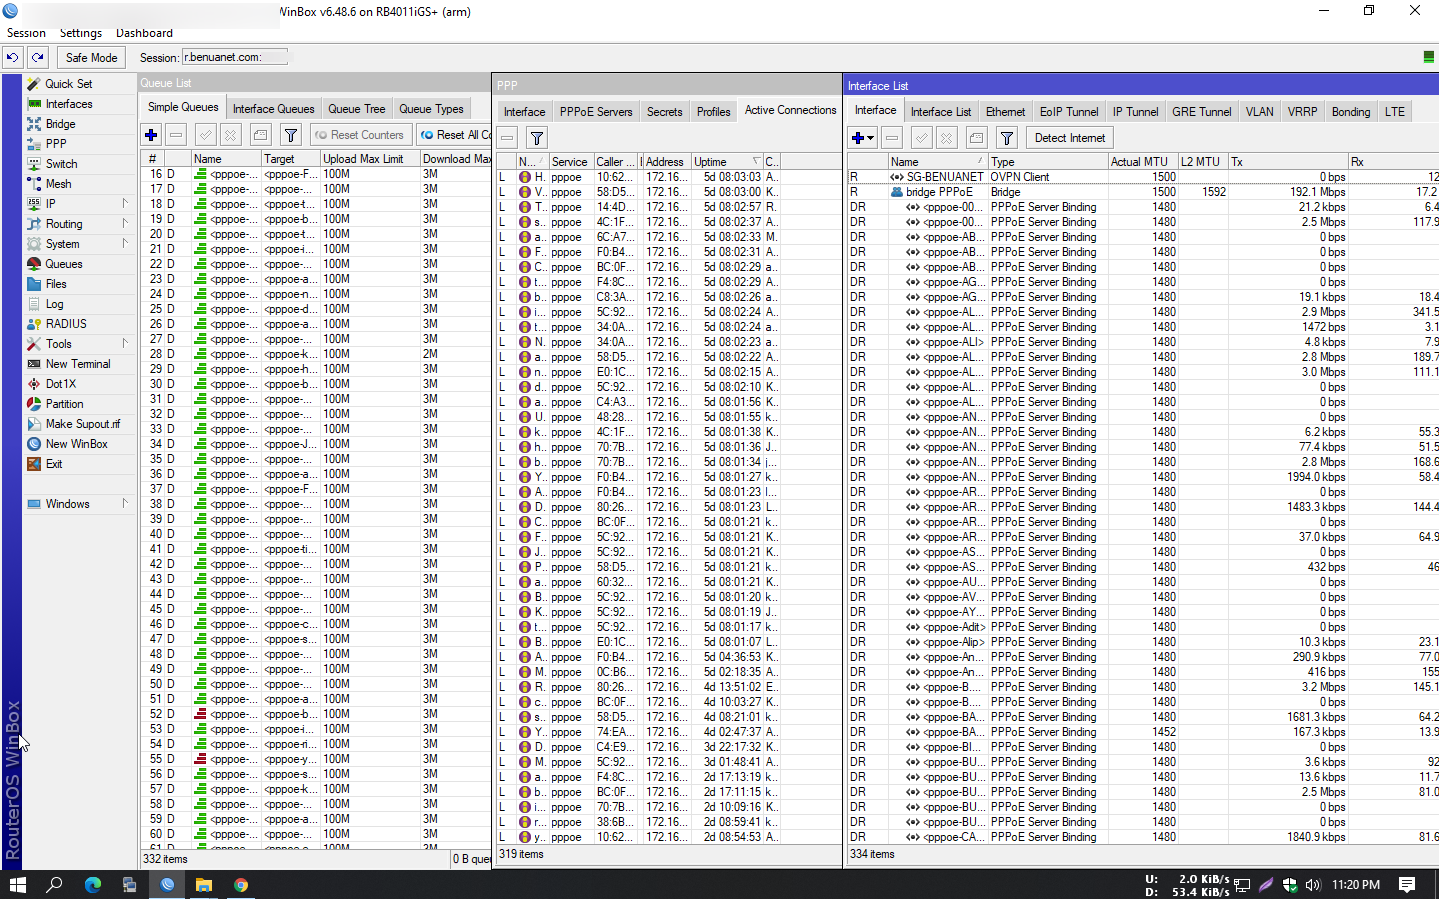Click Reset Counters in Queue List
The image size is (1439, 899).
pyautogui.click(x=360, y=135)
